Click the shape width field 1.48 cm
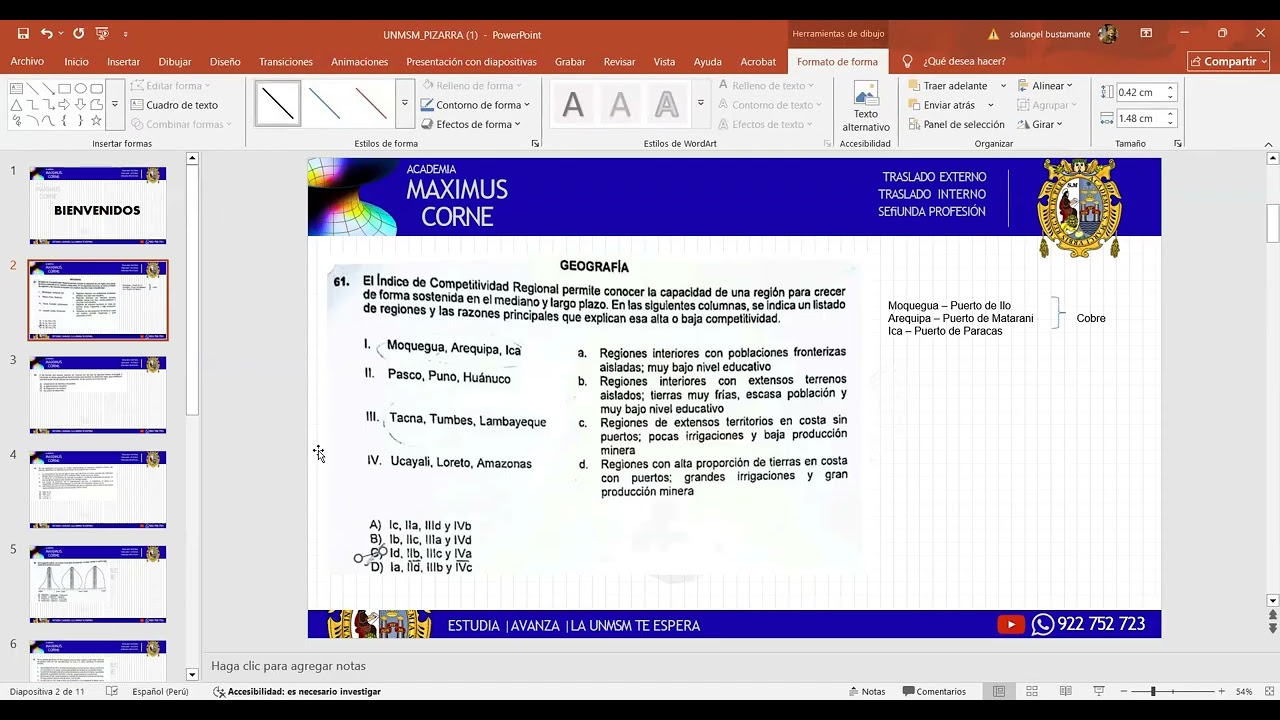This screenshot has width=1280, height=720. pos(1138,118)
